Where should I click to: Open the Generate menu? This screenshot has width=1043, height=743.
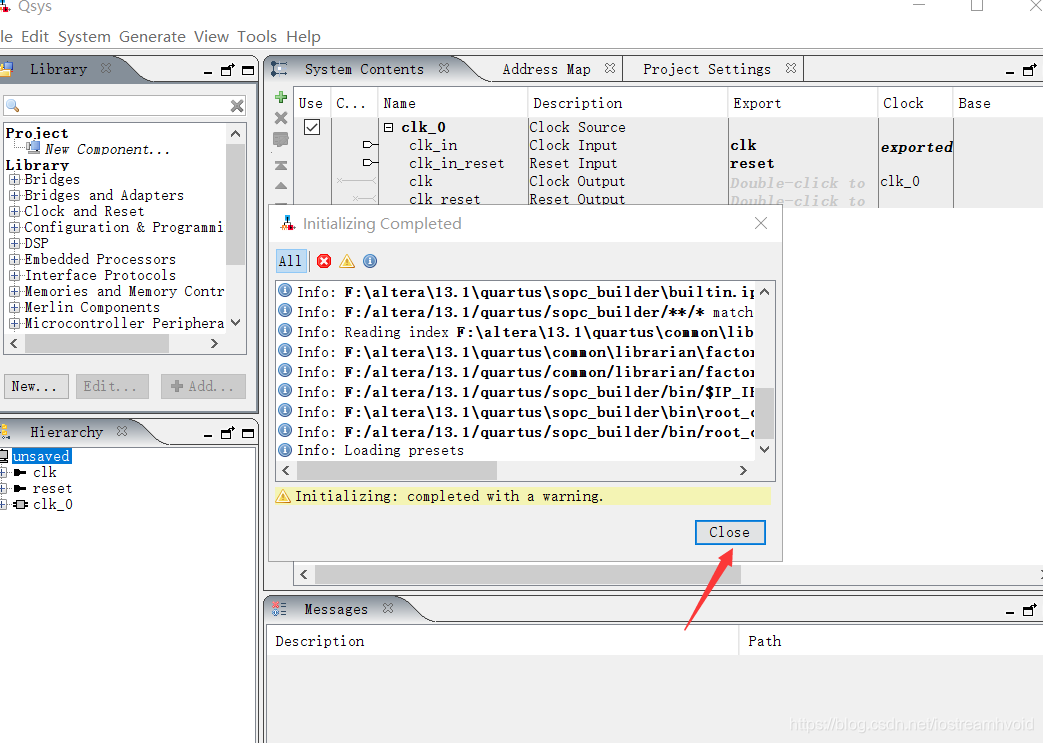pos(152,37)
